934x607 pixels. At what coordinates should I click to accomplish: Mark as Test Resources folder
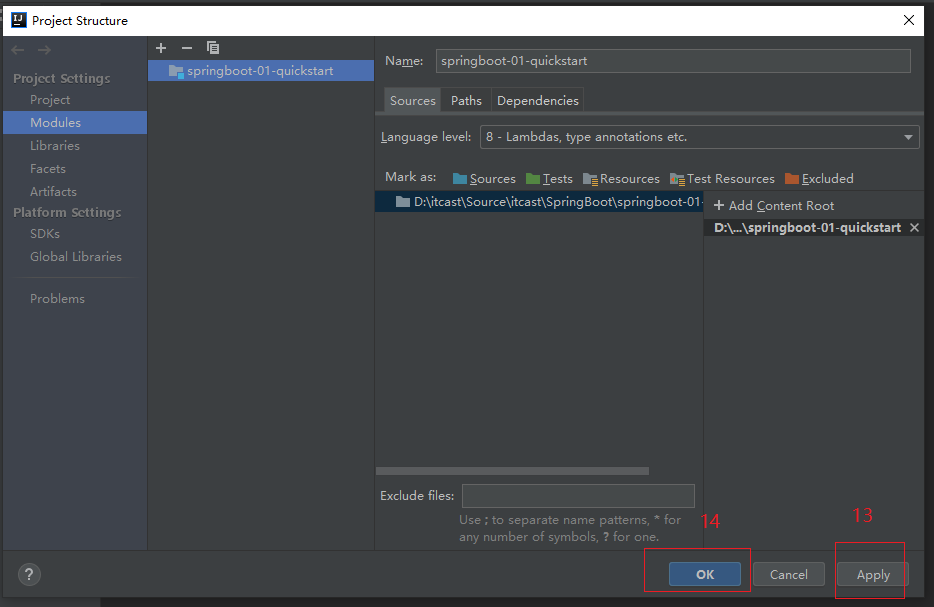[x=722, y=179]
